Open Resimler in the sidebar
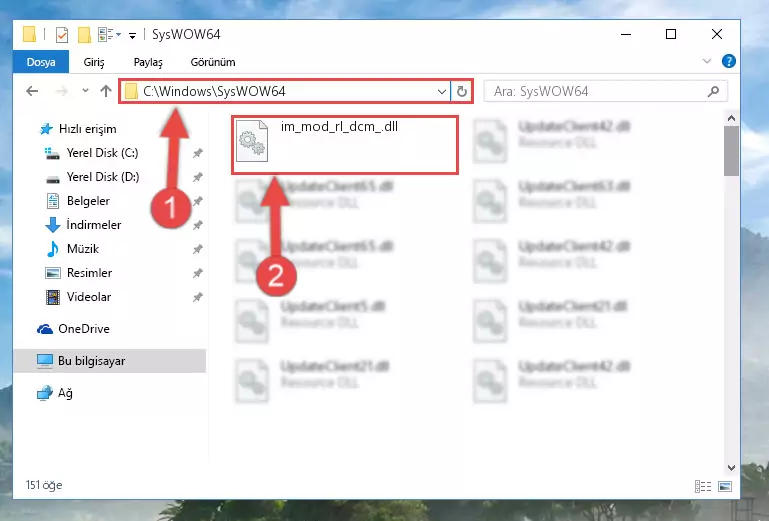The image size is (769, 521). (89, 273)
